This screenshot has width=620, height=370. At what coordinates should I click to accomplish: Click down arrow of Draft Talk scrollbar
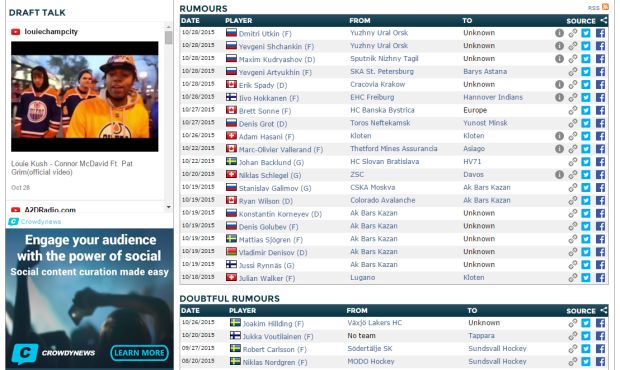[168, 207]
